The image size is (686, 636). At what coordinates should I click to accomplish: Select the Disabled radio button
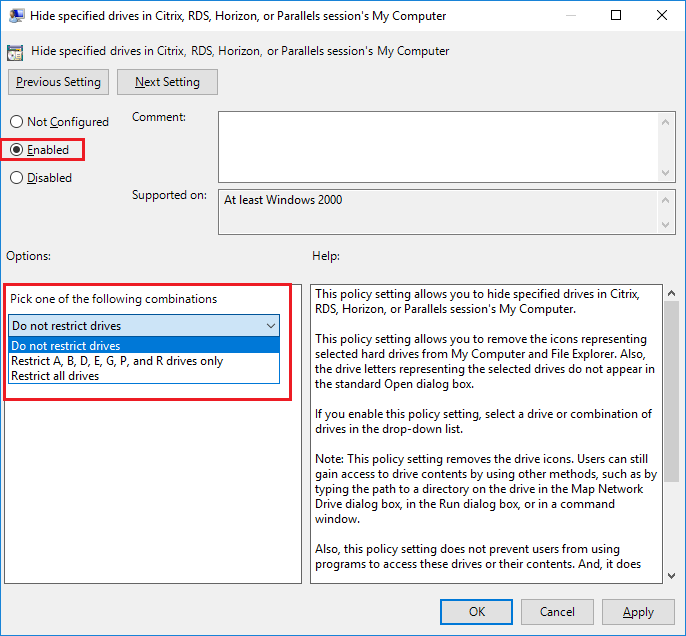[x=16, y=178]
